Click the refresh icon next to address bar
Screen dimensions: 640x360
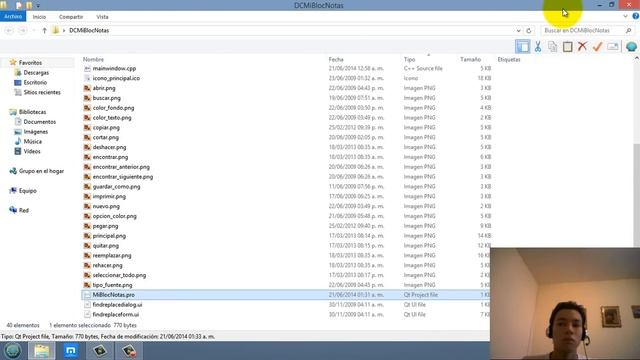529,31
